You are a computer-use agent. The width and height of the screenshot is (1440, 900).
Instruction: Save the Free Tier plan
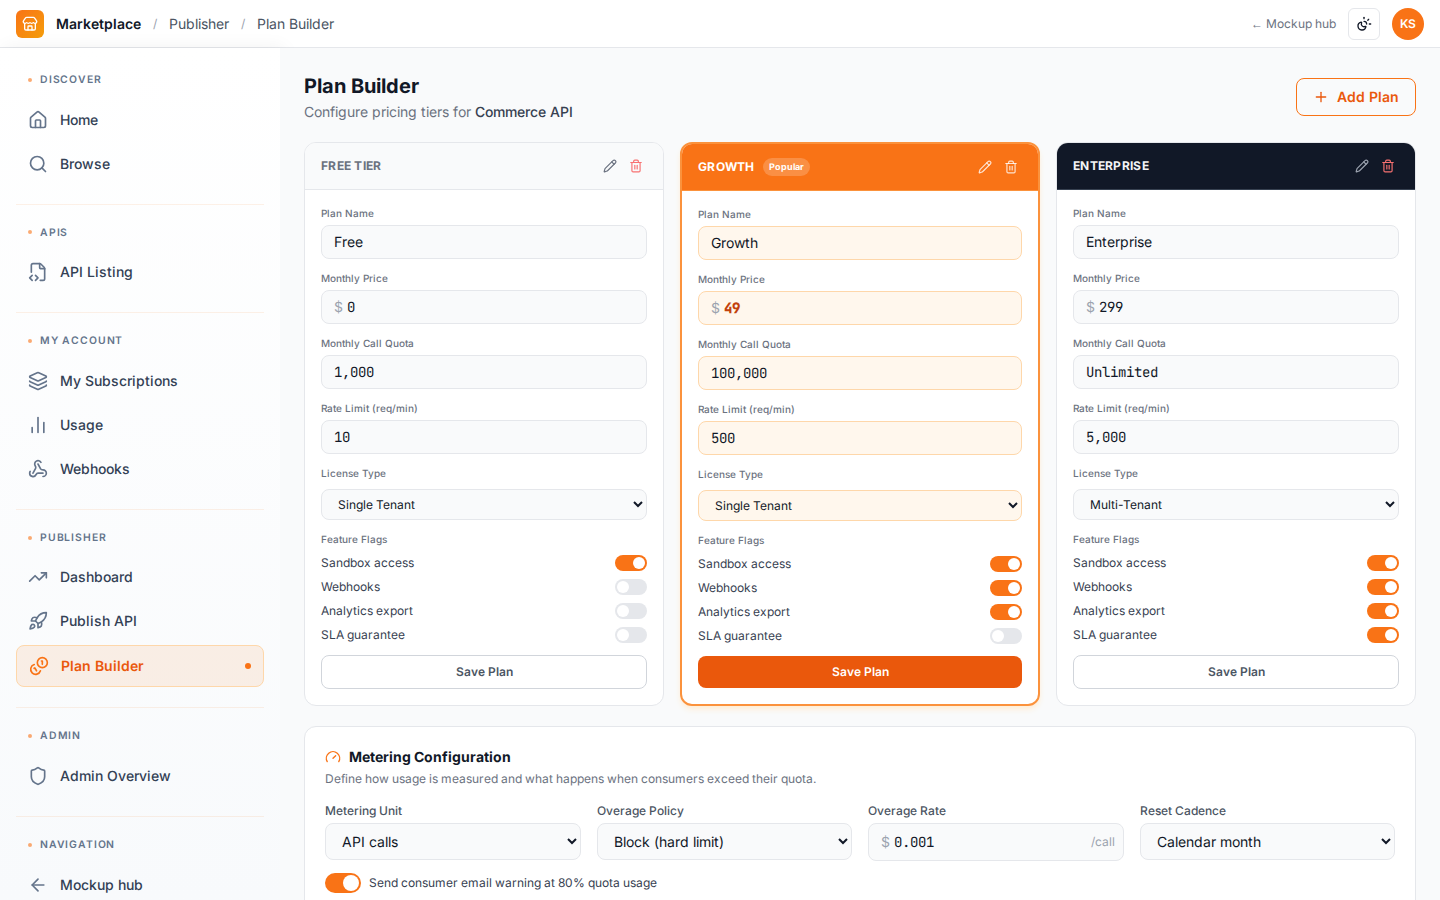pyautogui.click(x=484, y=672)
